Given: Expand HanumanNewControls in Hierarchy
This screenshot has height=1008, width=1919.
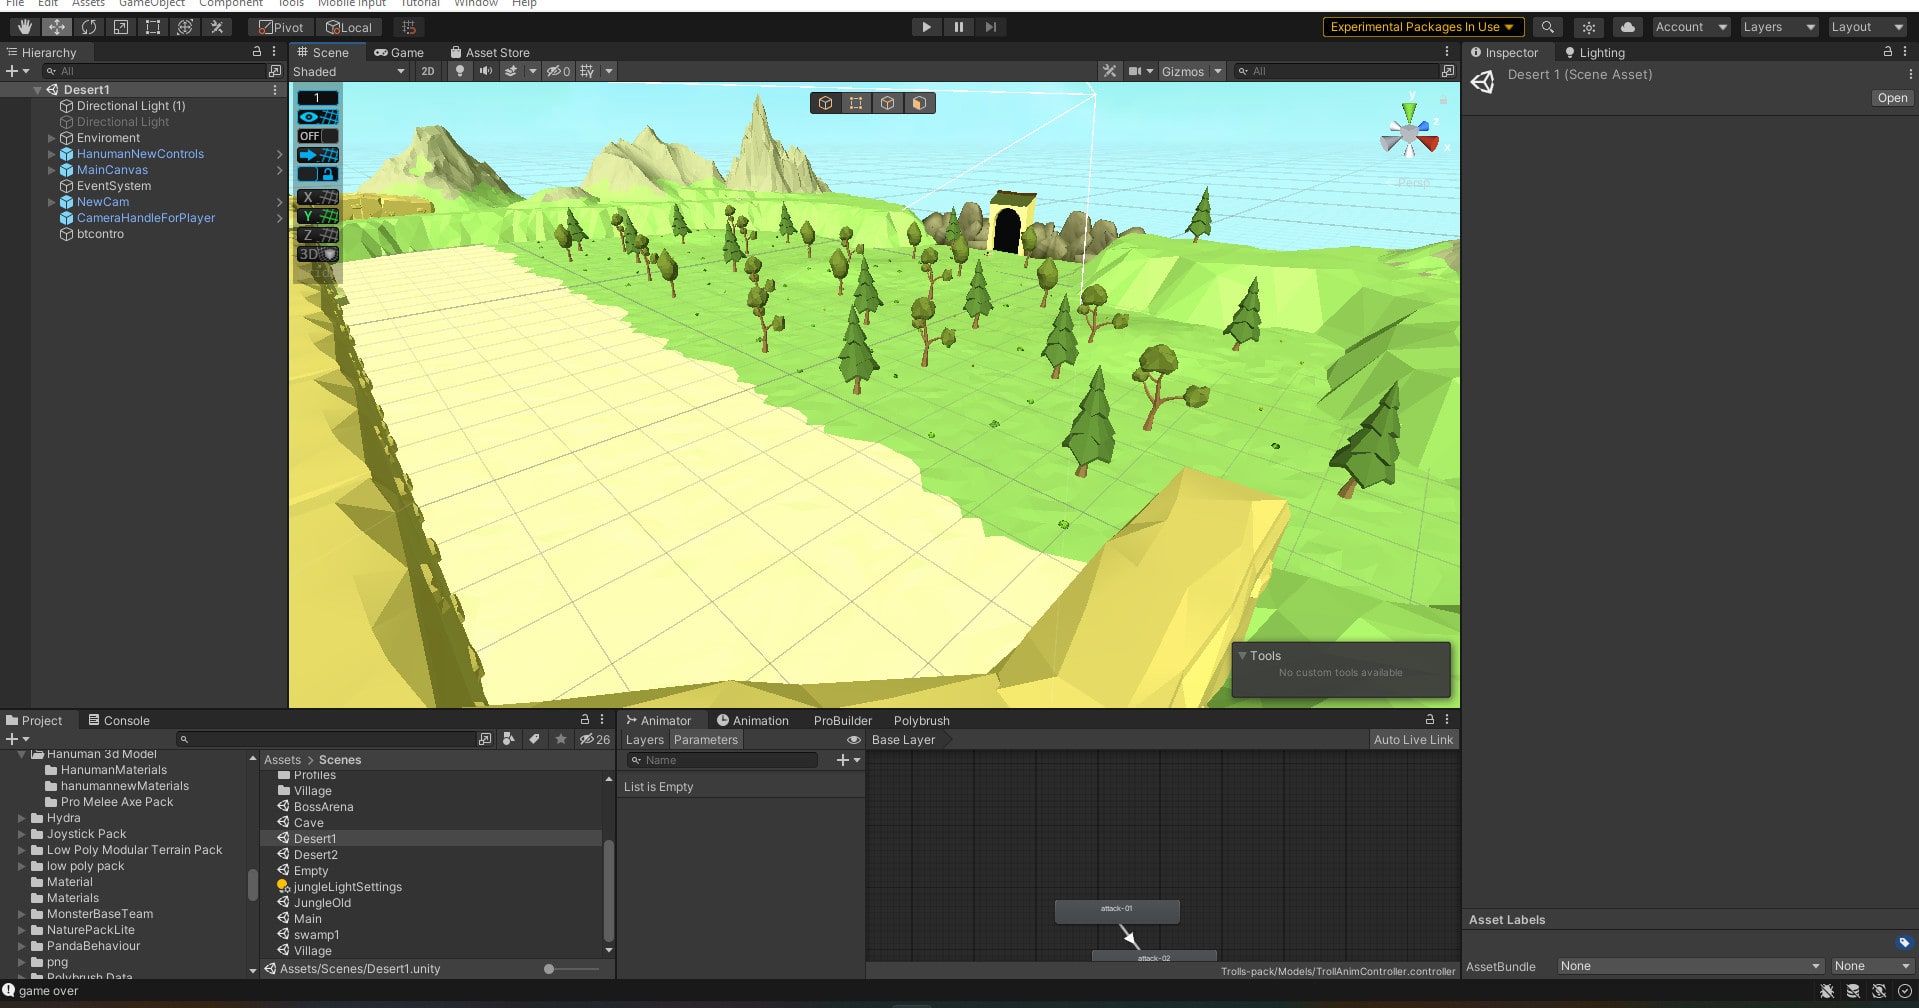Looking at the screenshot, I should [52, 154].
